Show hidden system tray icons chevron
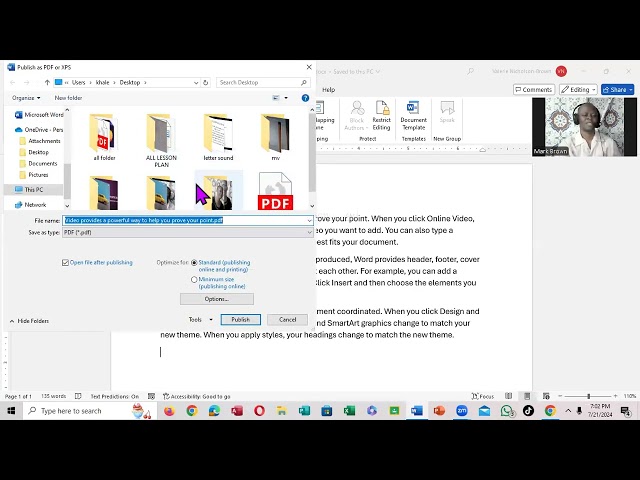This screenshot has width=640, height=480. tap(568, 411)
